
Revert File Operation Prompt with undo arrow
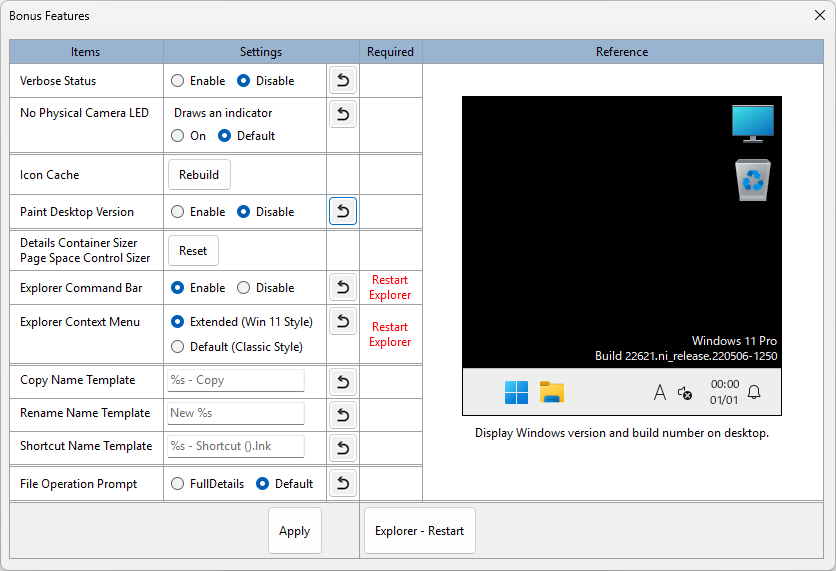coord(343,483)
